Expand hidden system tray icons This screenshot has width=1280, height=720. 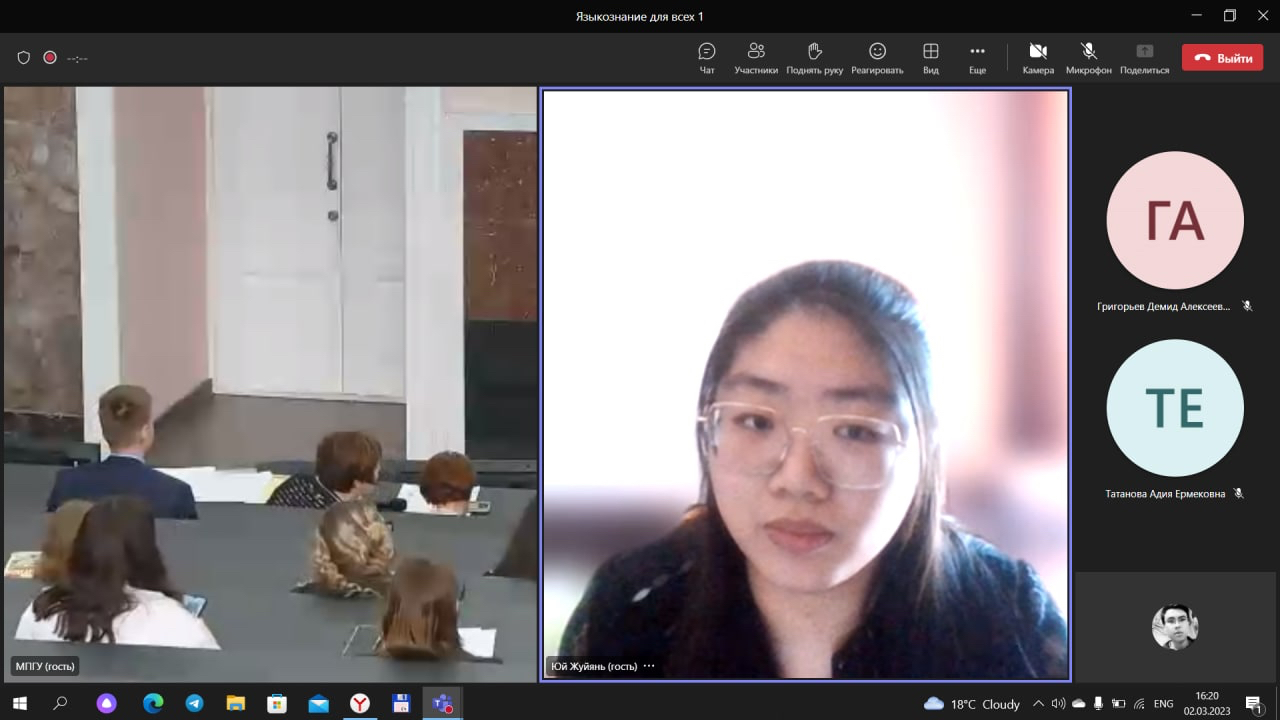1038,703
